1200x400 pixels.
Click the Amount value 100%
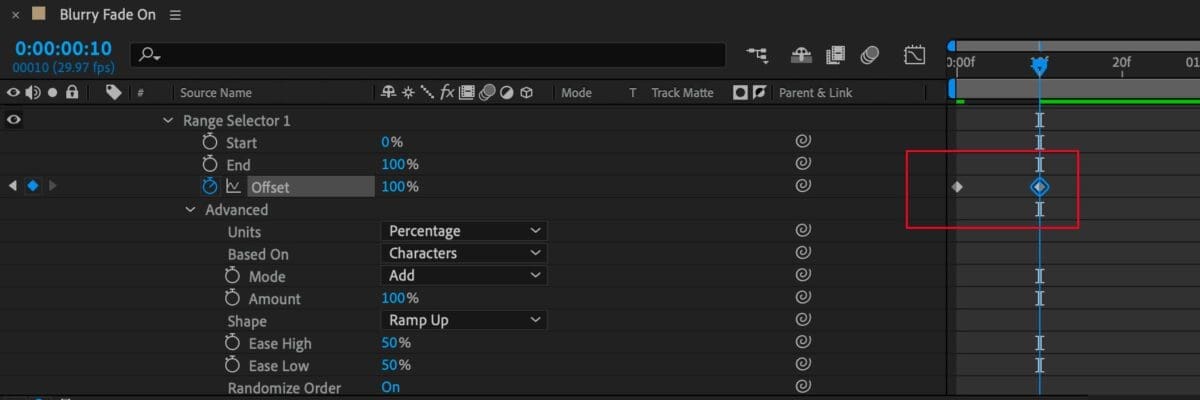[x=400, y=298]
